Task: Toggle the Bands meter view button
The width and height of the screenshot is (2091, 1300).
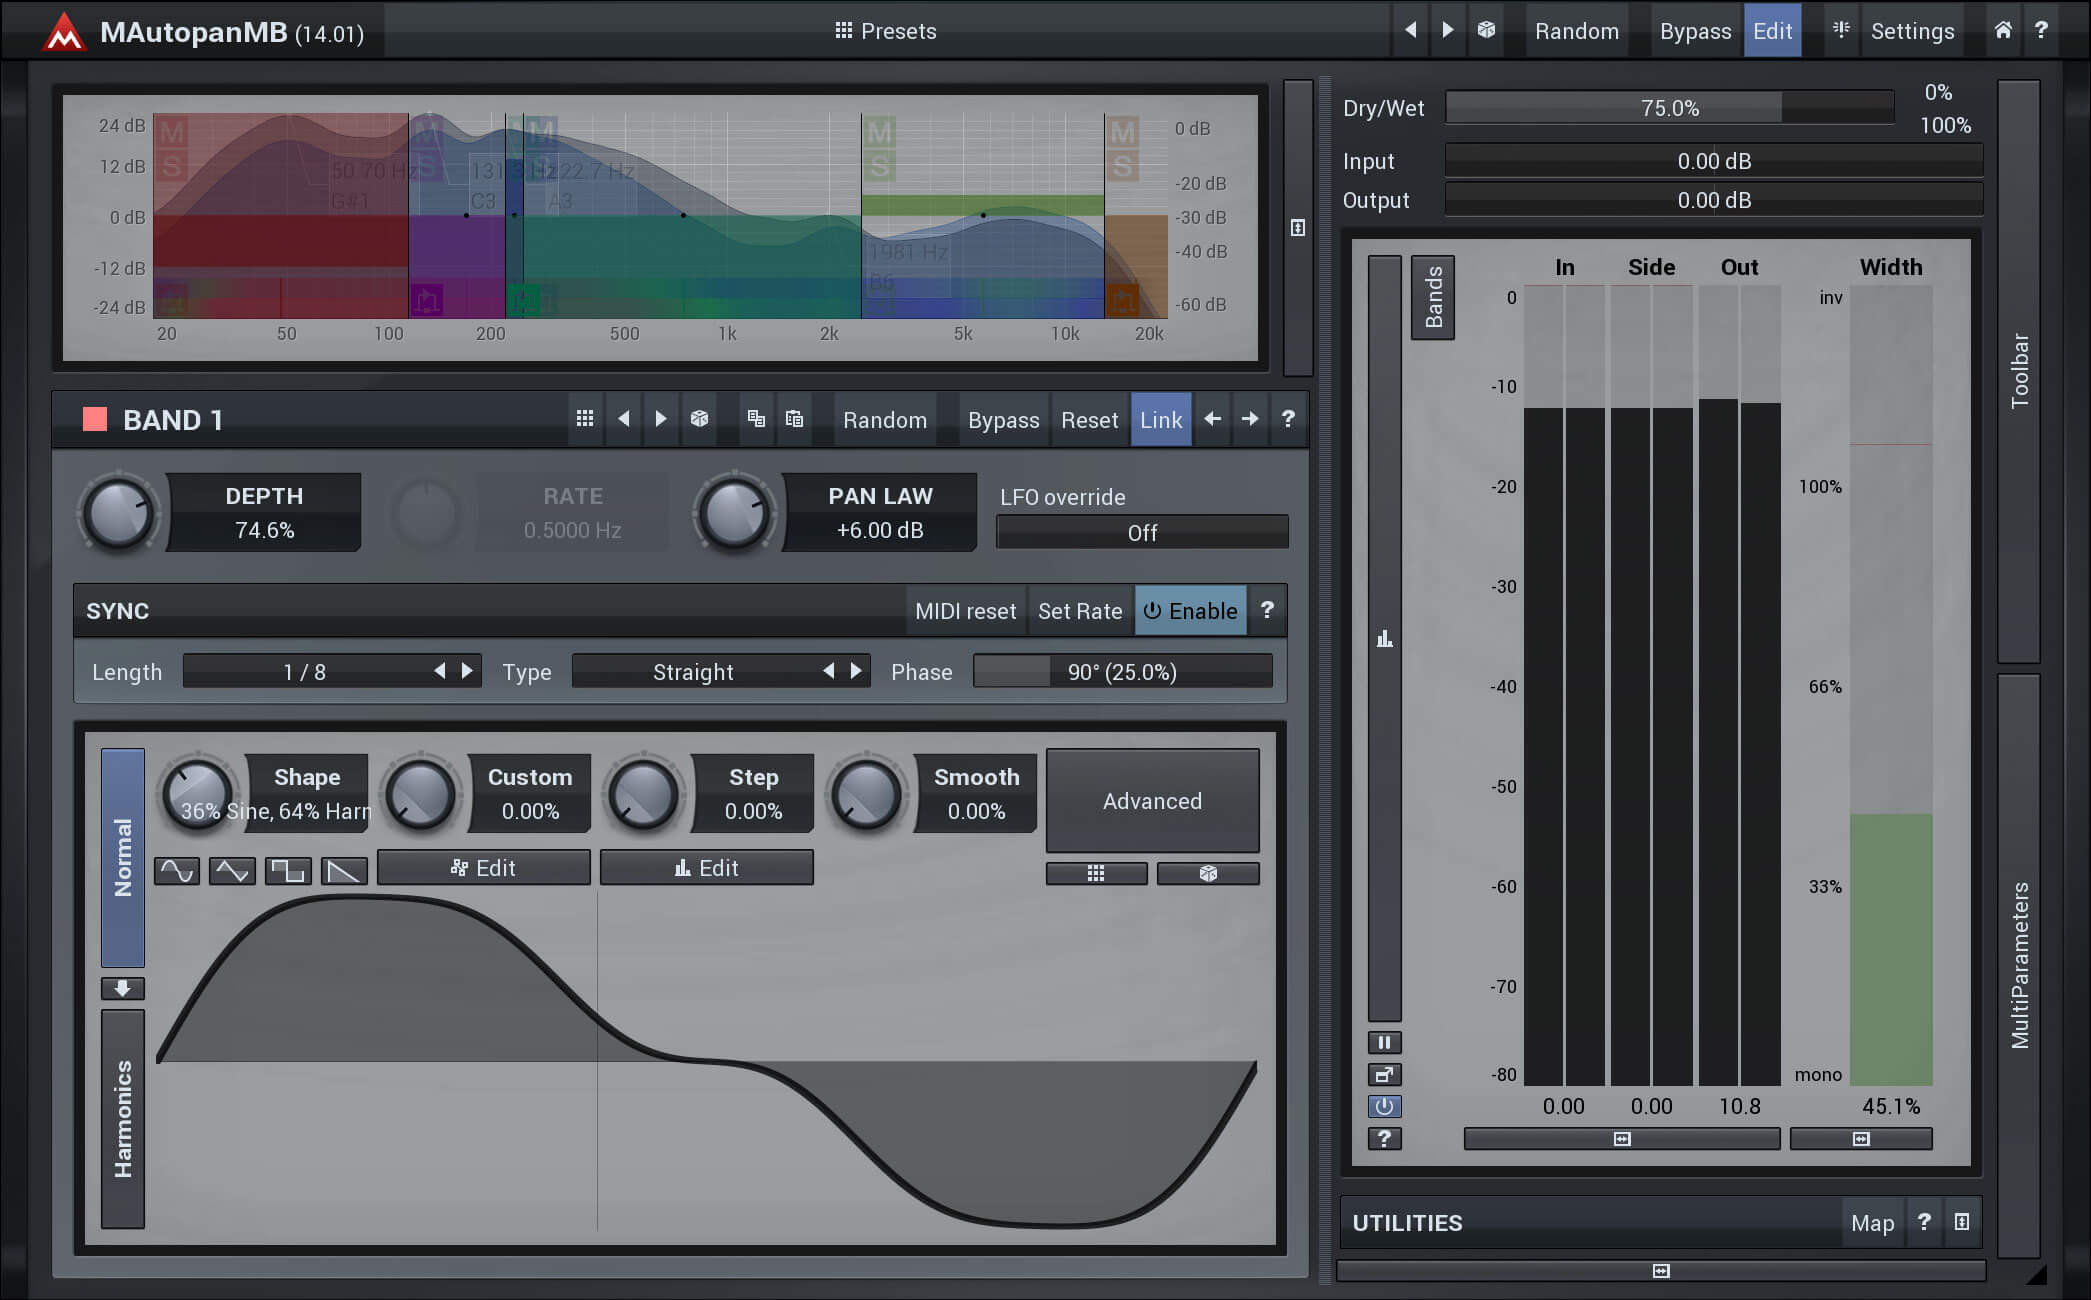Action: (1433, 297)
